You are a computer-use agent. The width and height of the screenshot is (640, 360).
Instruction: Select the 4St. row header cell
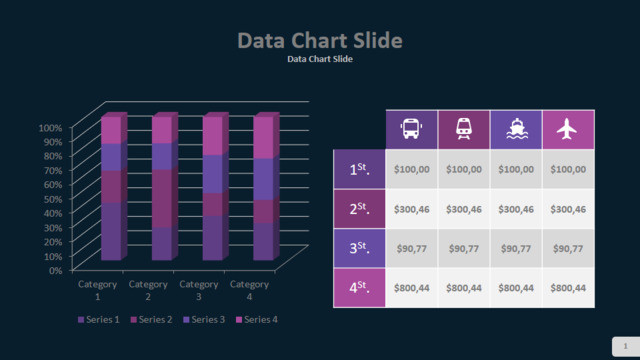[x=360, y=288]
